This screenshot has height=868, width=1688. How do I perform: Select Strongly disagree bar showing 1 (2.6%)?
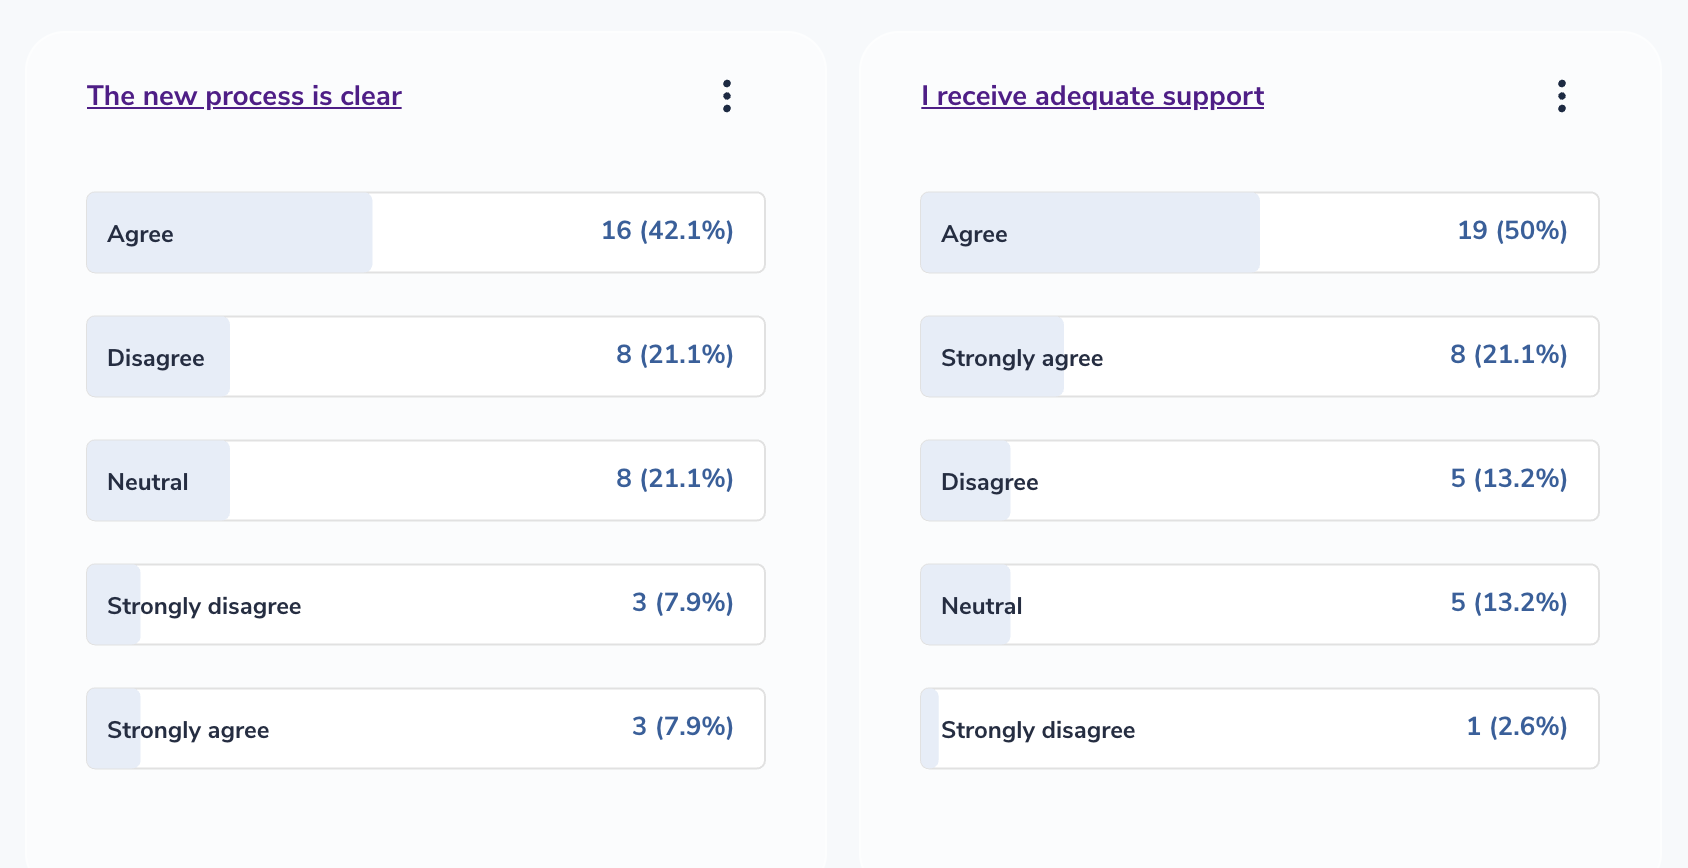pos(1260,728)
